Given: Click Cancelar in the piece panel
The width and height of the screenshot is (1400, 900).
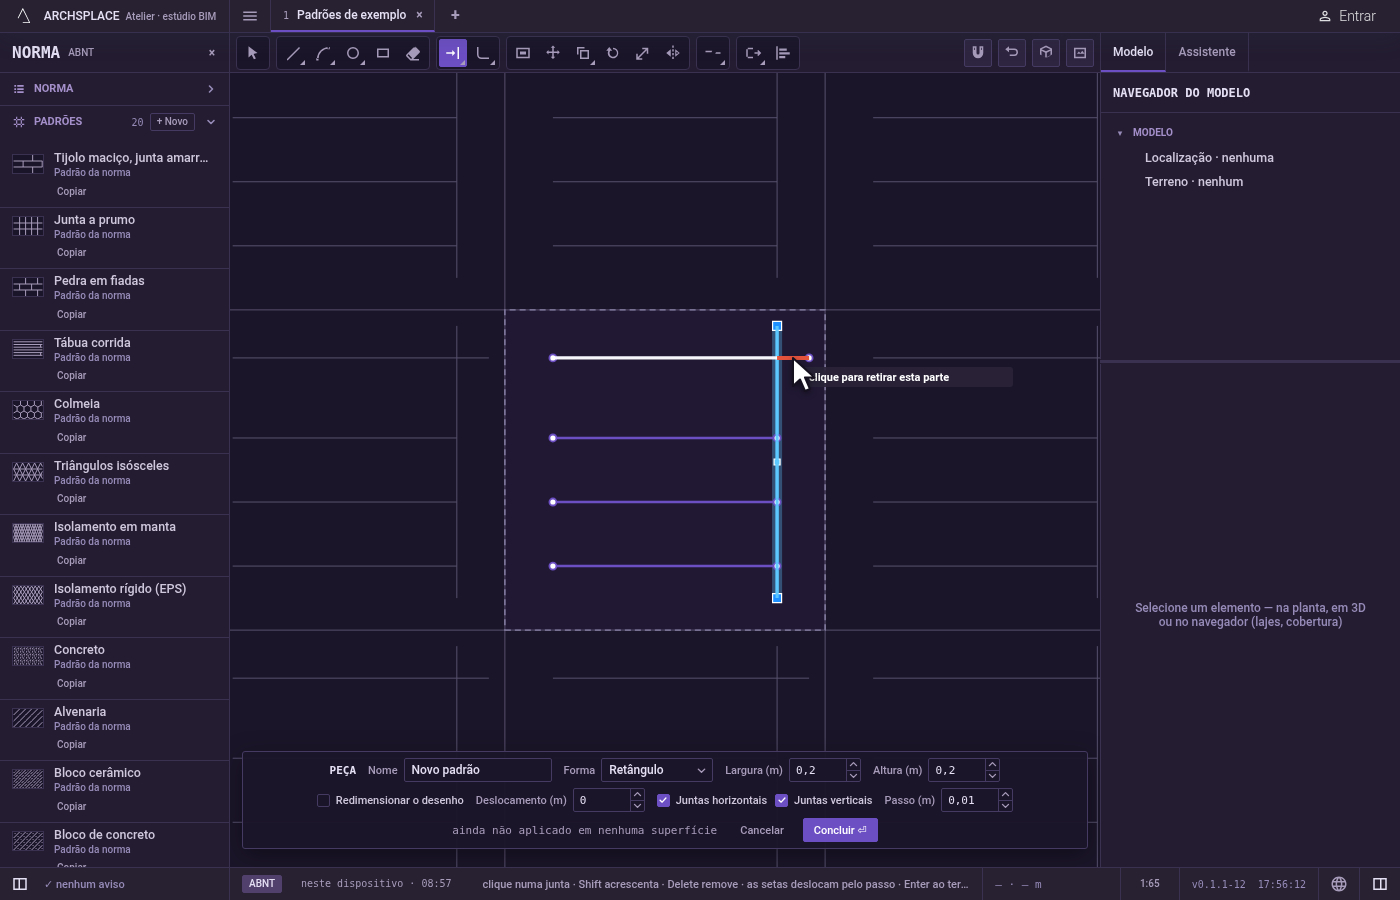Looking at the screenshot, I should 762,830.
